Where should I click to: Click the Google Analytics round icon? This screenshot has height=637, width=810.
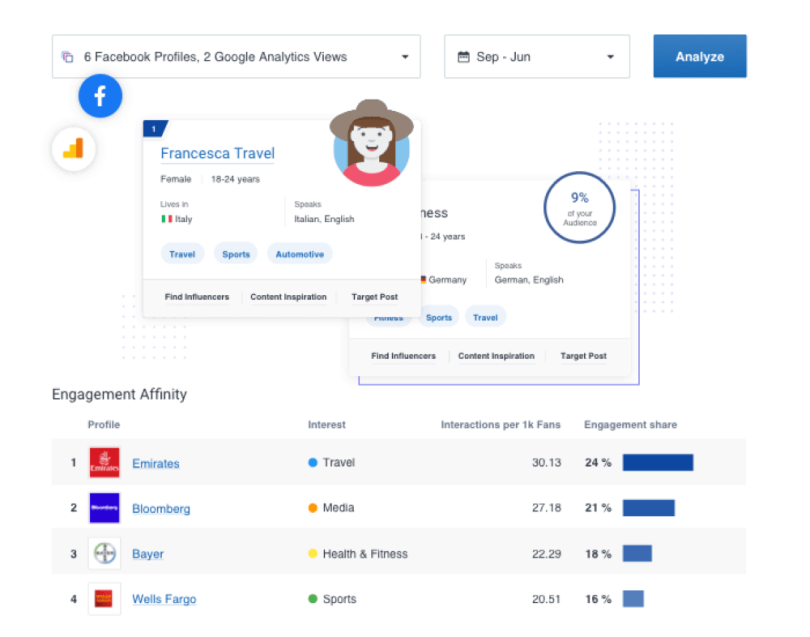(x=74, y=149)
